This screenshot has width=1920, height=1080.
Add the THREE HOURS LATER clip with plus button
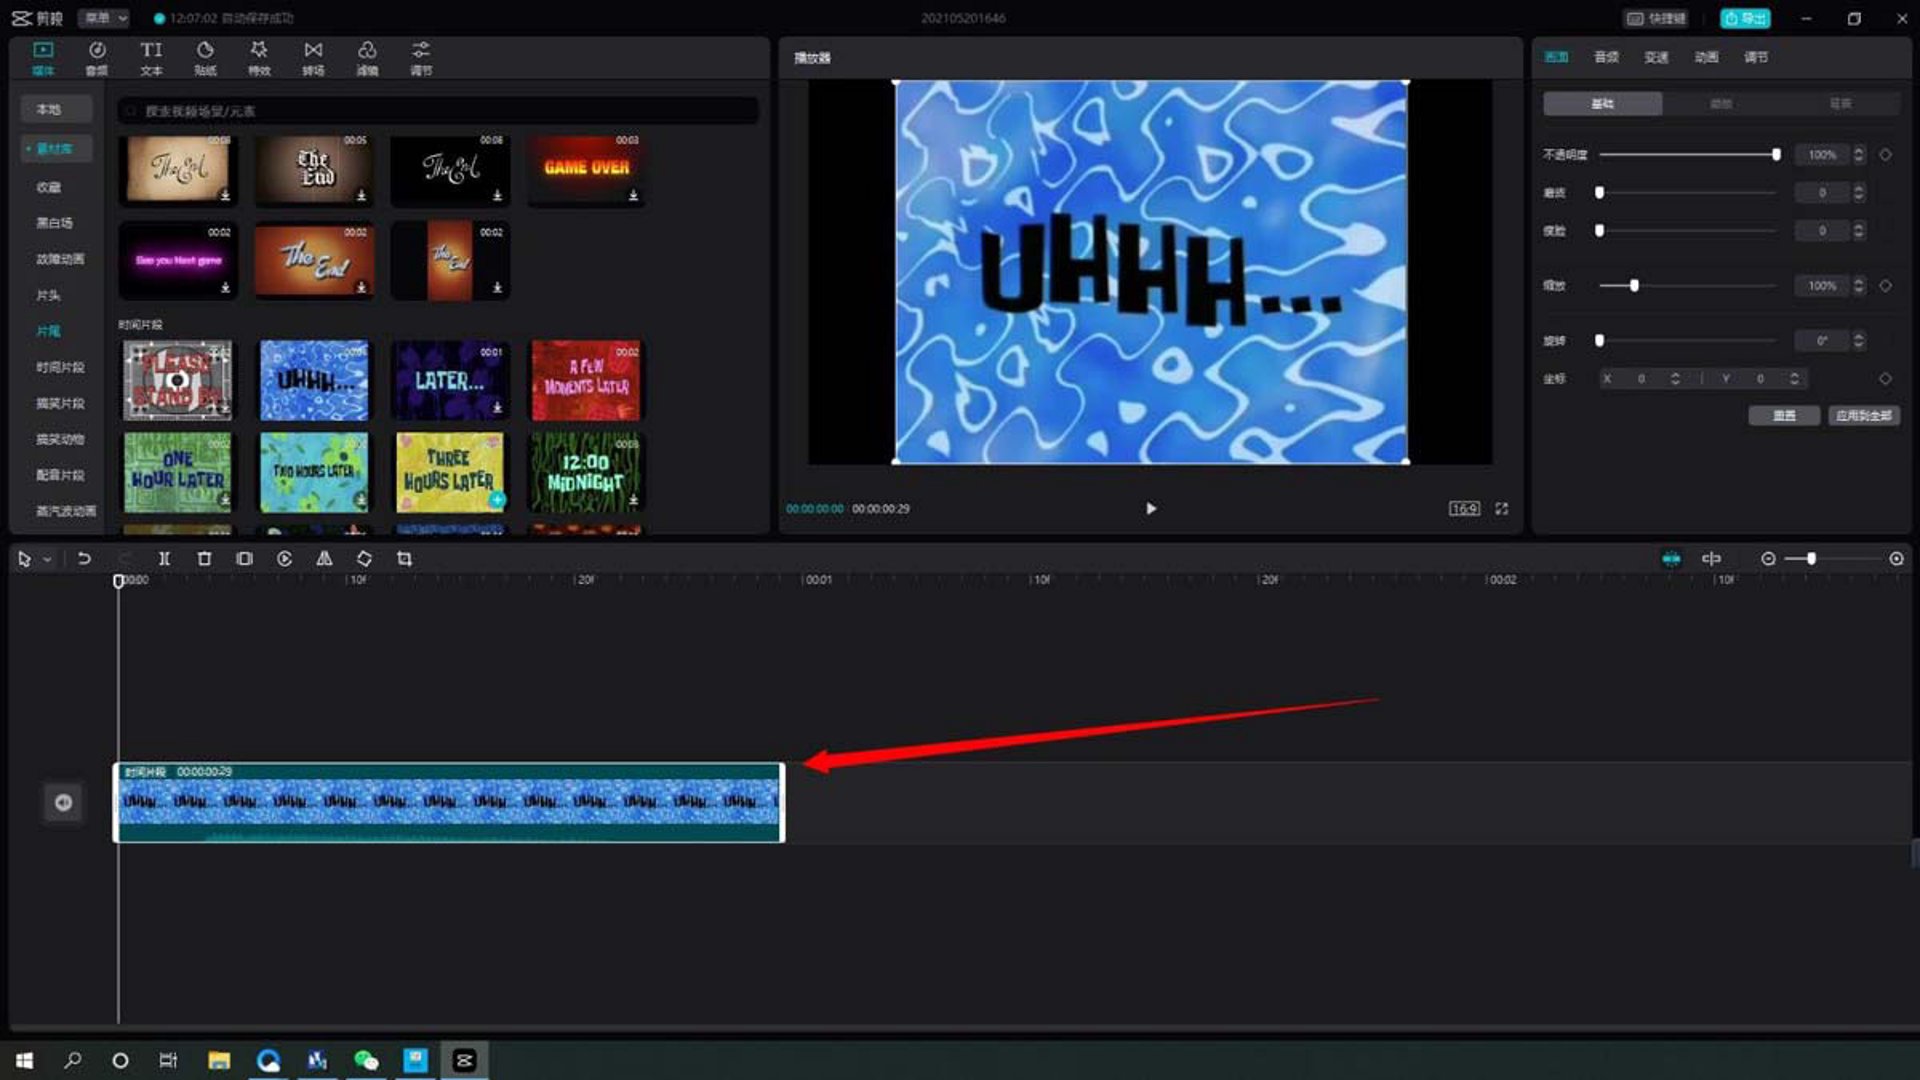pos(497,500)
